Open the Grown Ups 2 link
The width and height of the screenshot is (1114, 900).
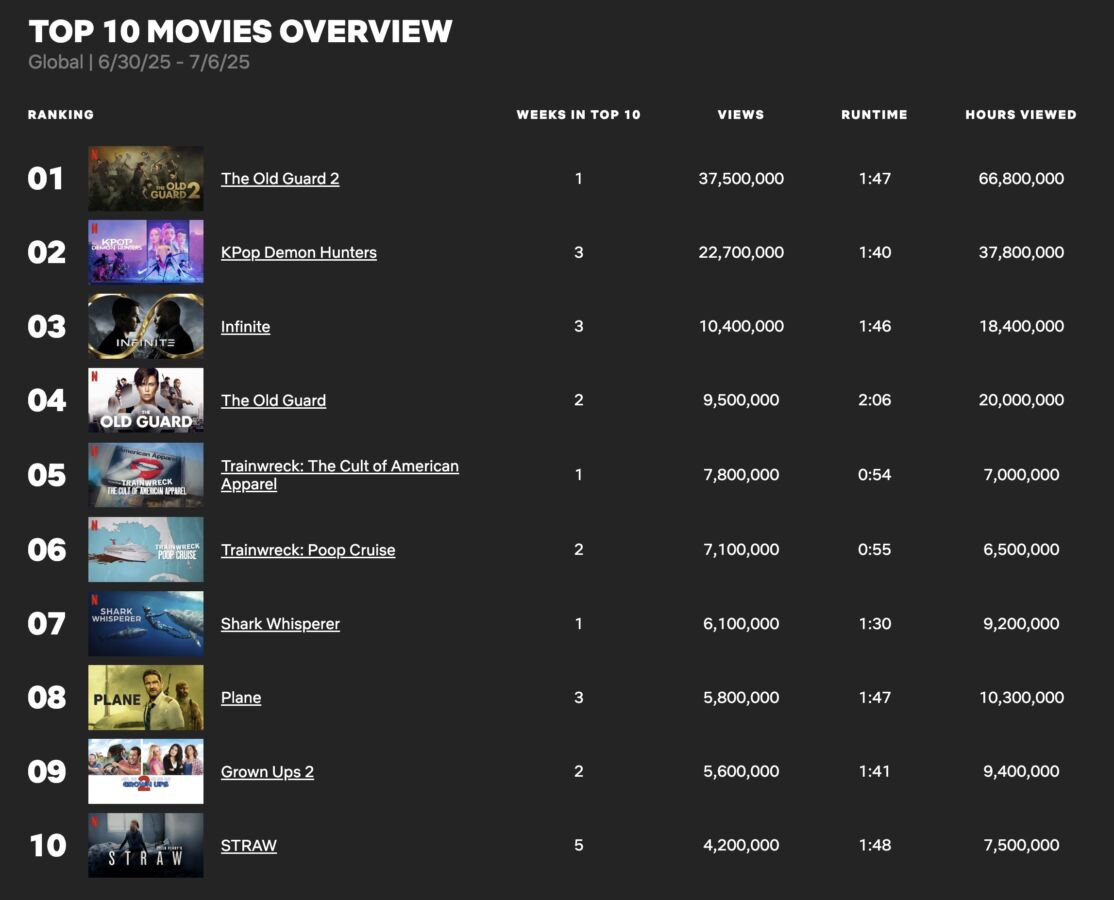pyautogui.click(x=267, y=771)
